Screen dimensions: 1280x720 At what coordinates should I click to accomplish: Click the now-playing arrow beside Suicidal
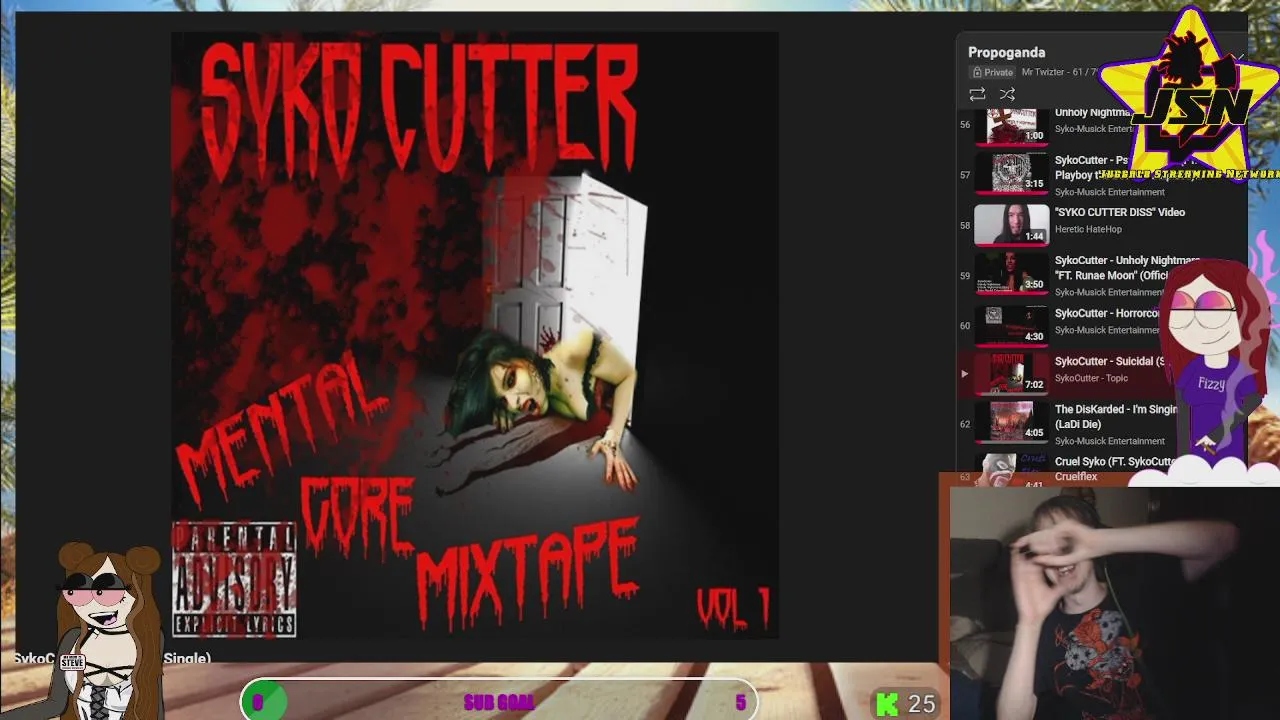pos(964,374)
